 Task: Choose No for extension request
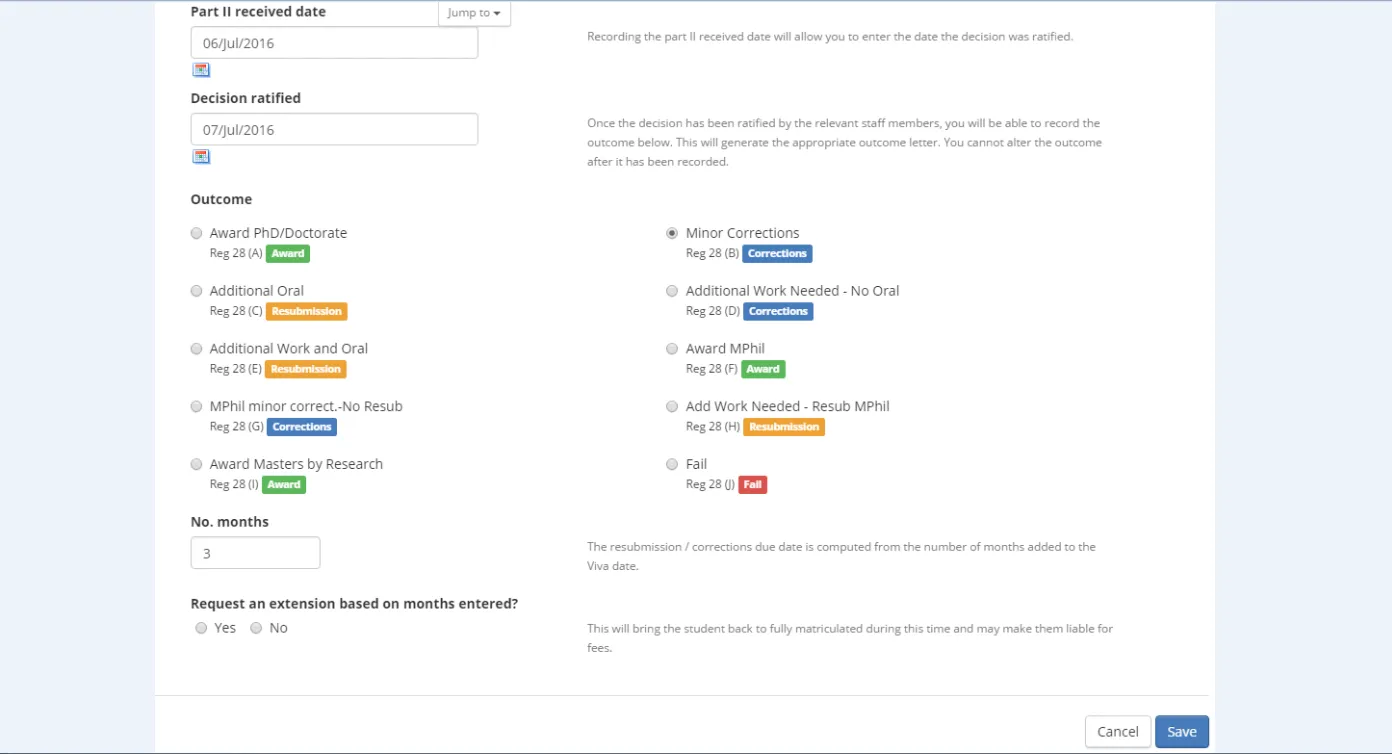click(256, 628)
